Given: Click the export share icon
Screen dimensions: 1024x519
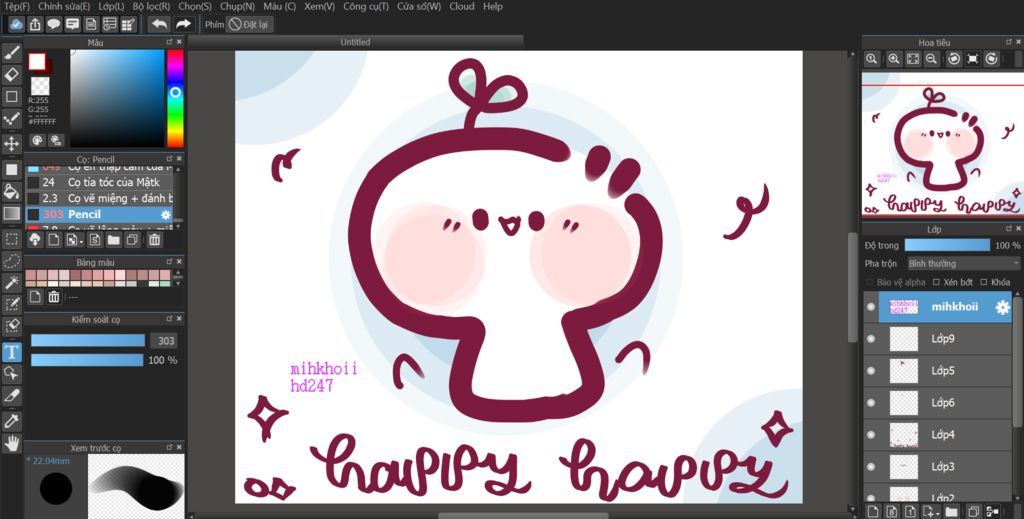Looking at the screenshot, I should (x=35, y=24).
